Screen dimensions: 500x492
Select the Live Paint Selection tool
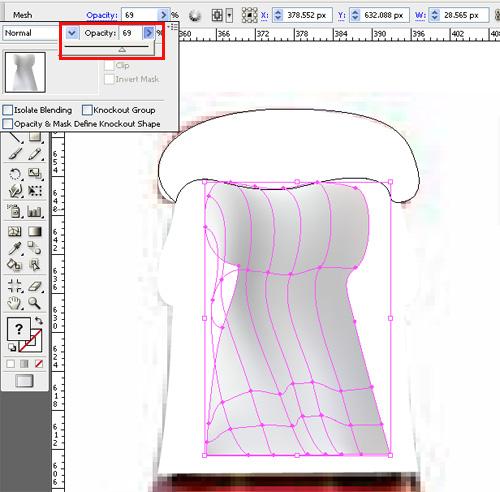[35, 265]
